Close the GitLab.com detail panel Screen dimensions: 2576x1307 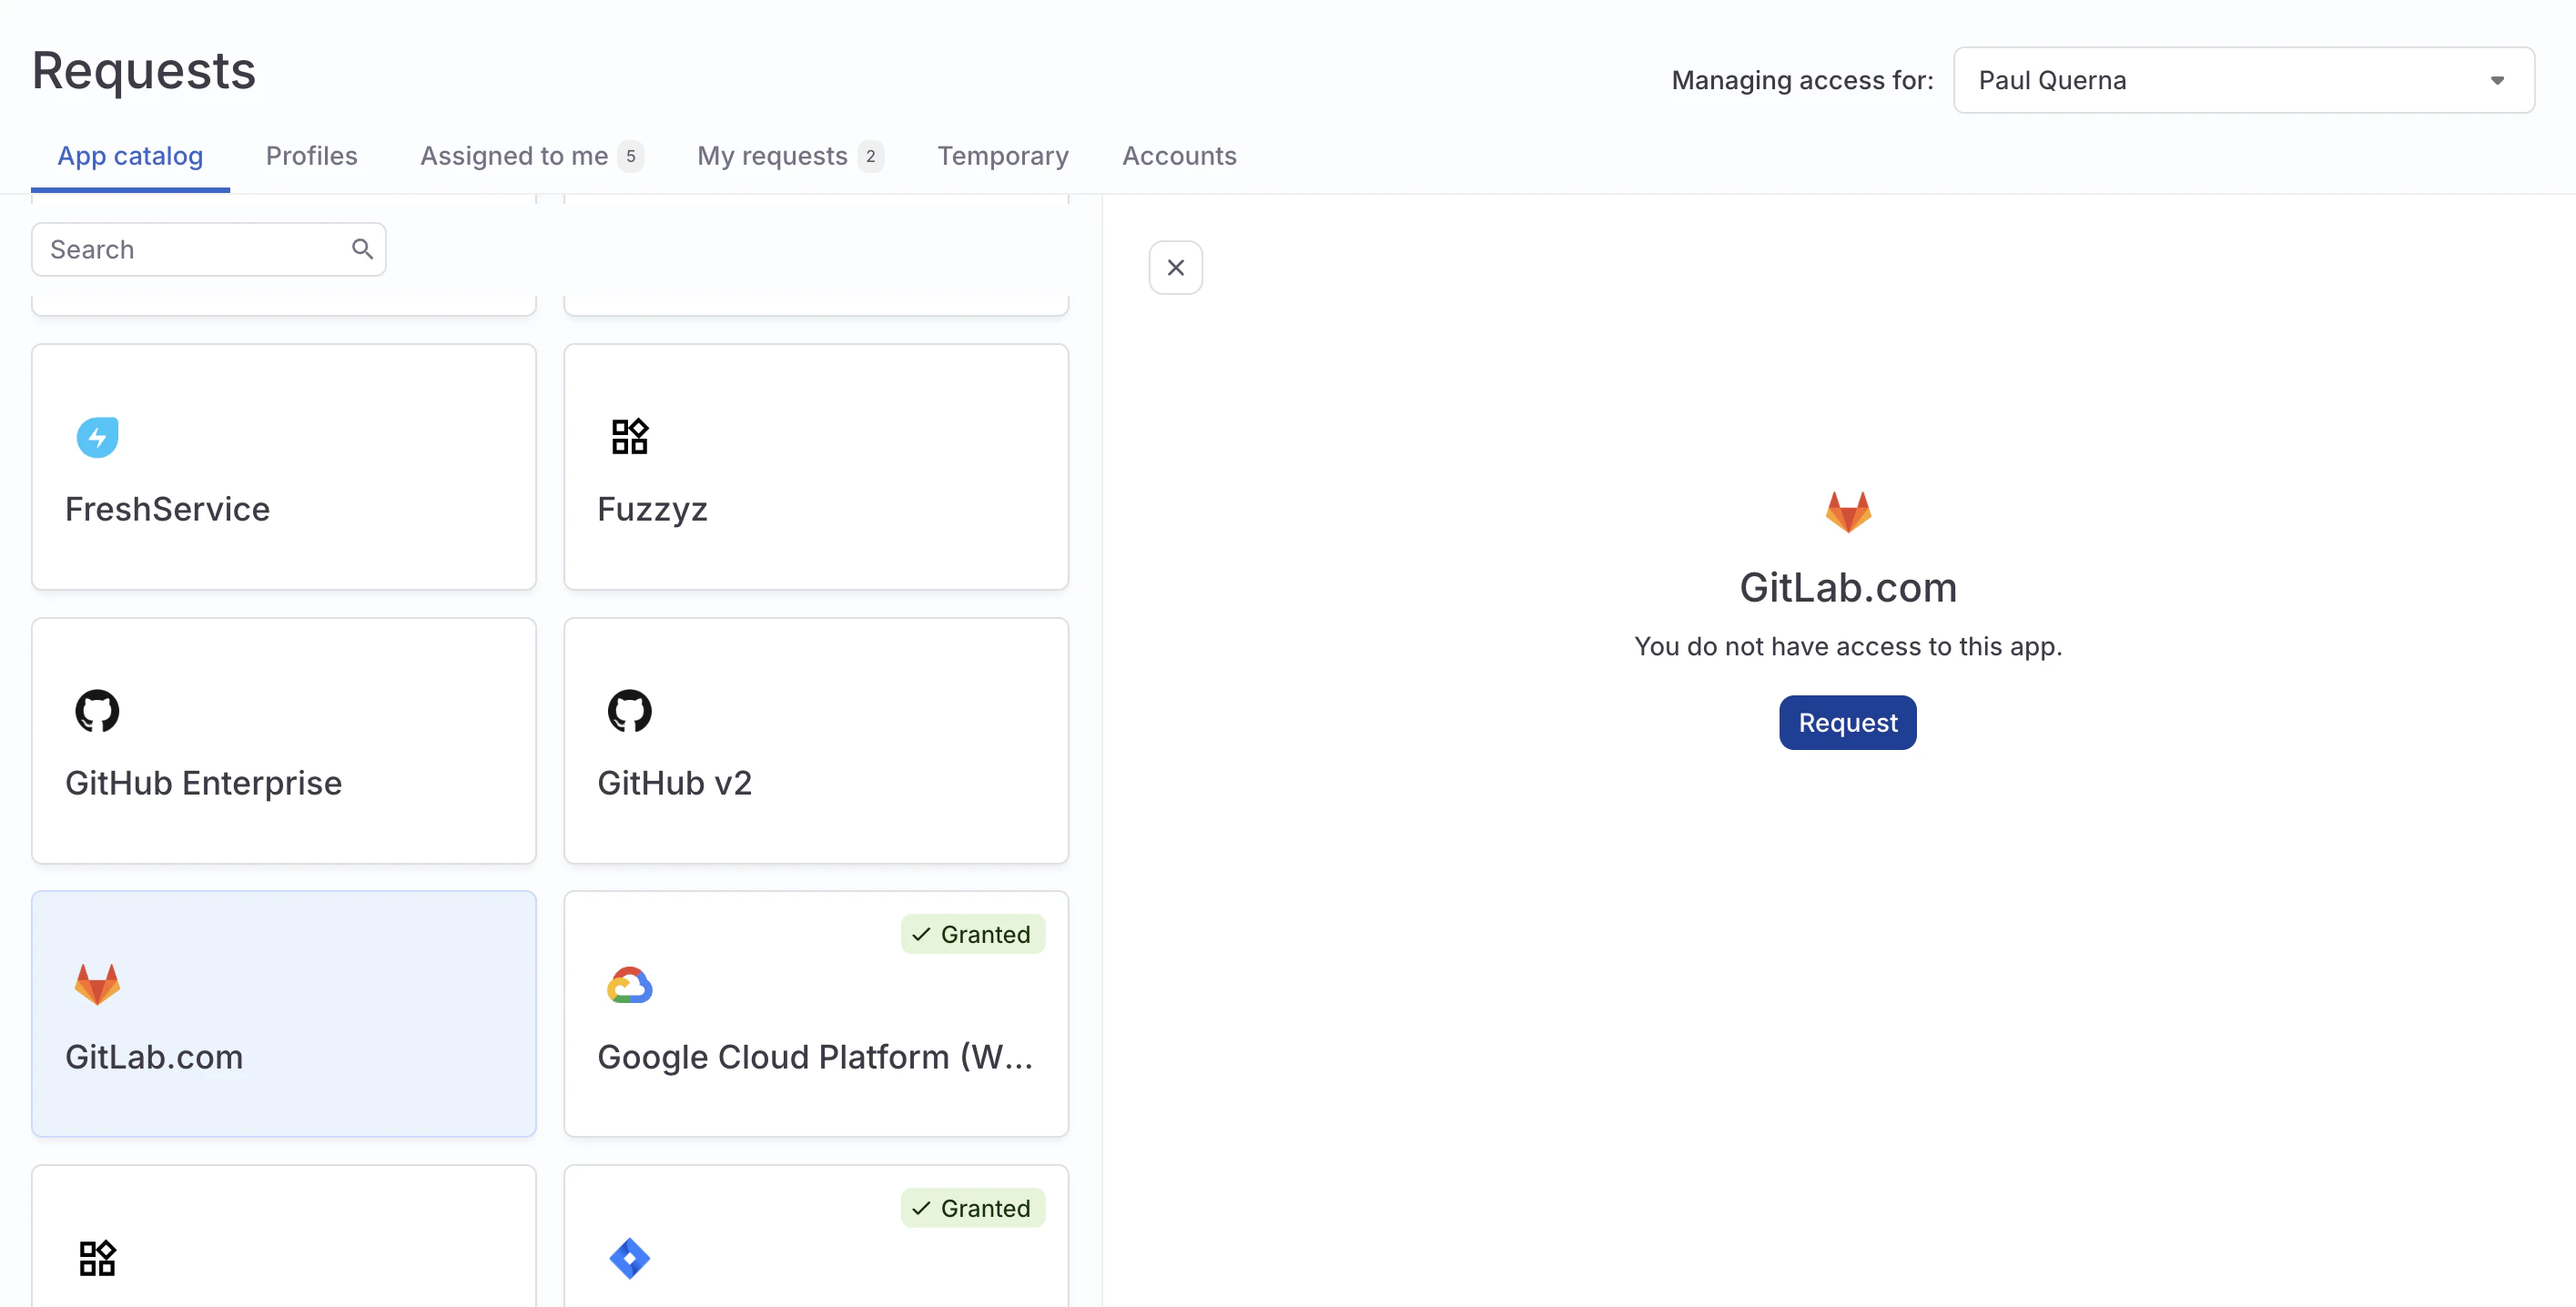coord(1175,268)
